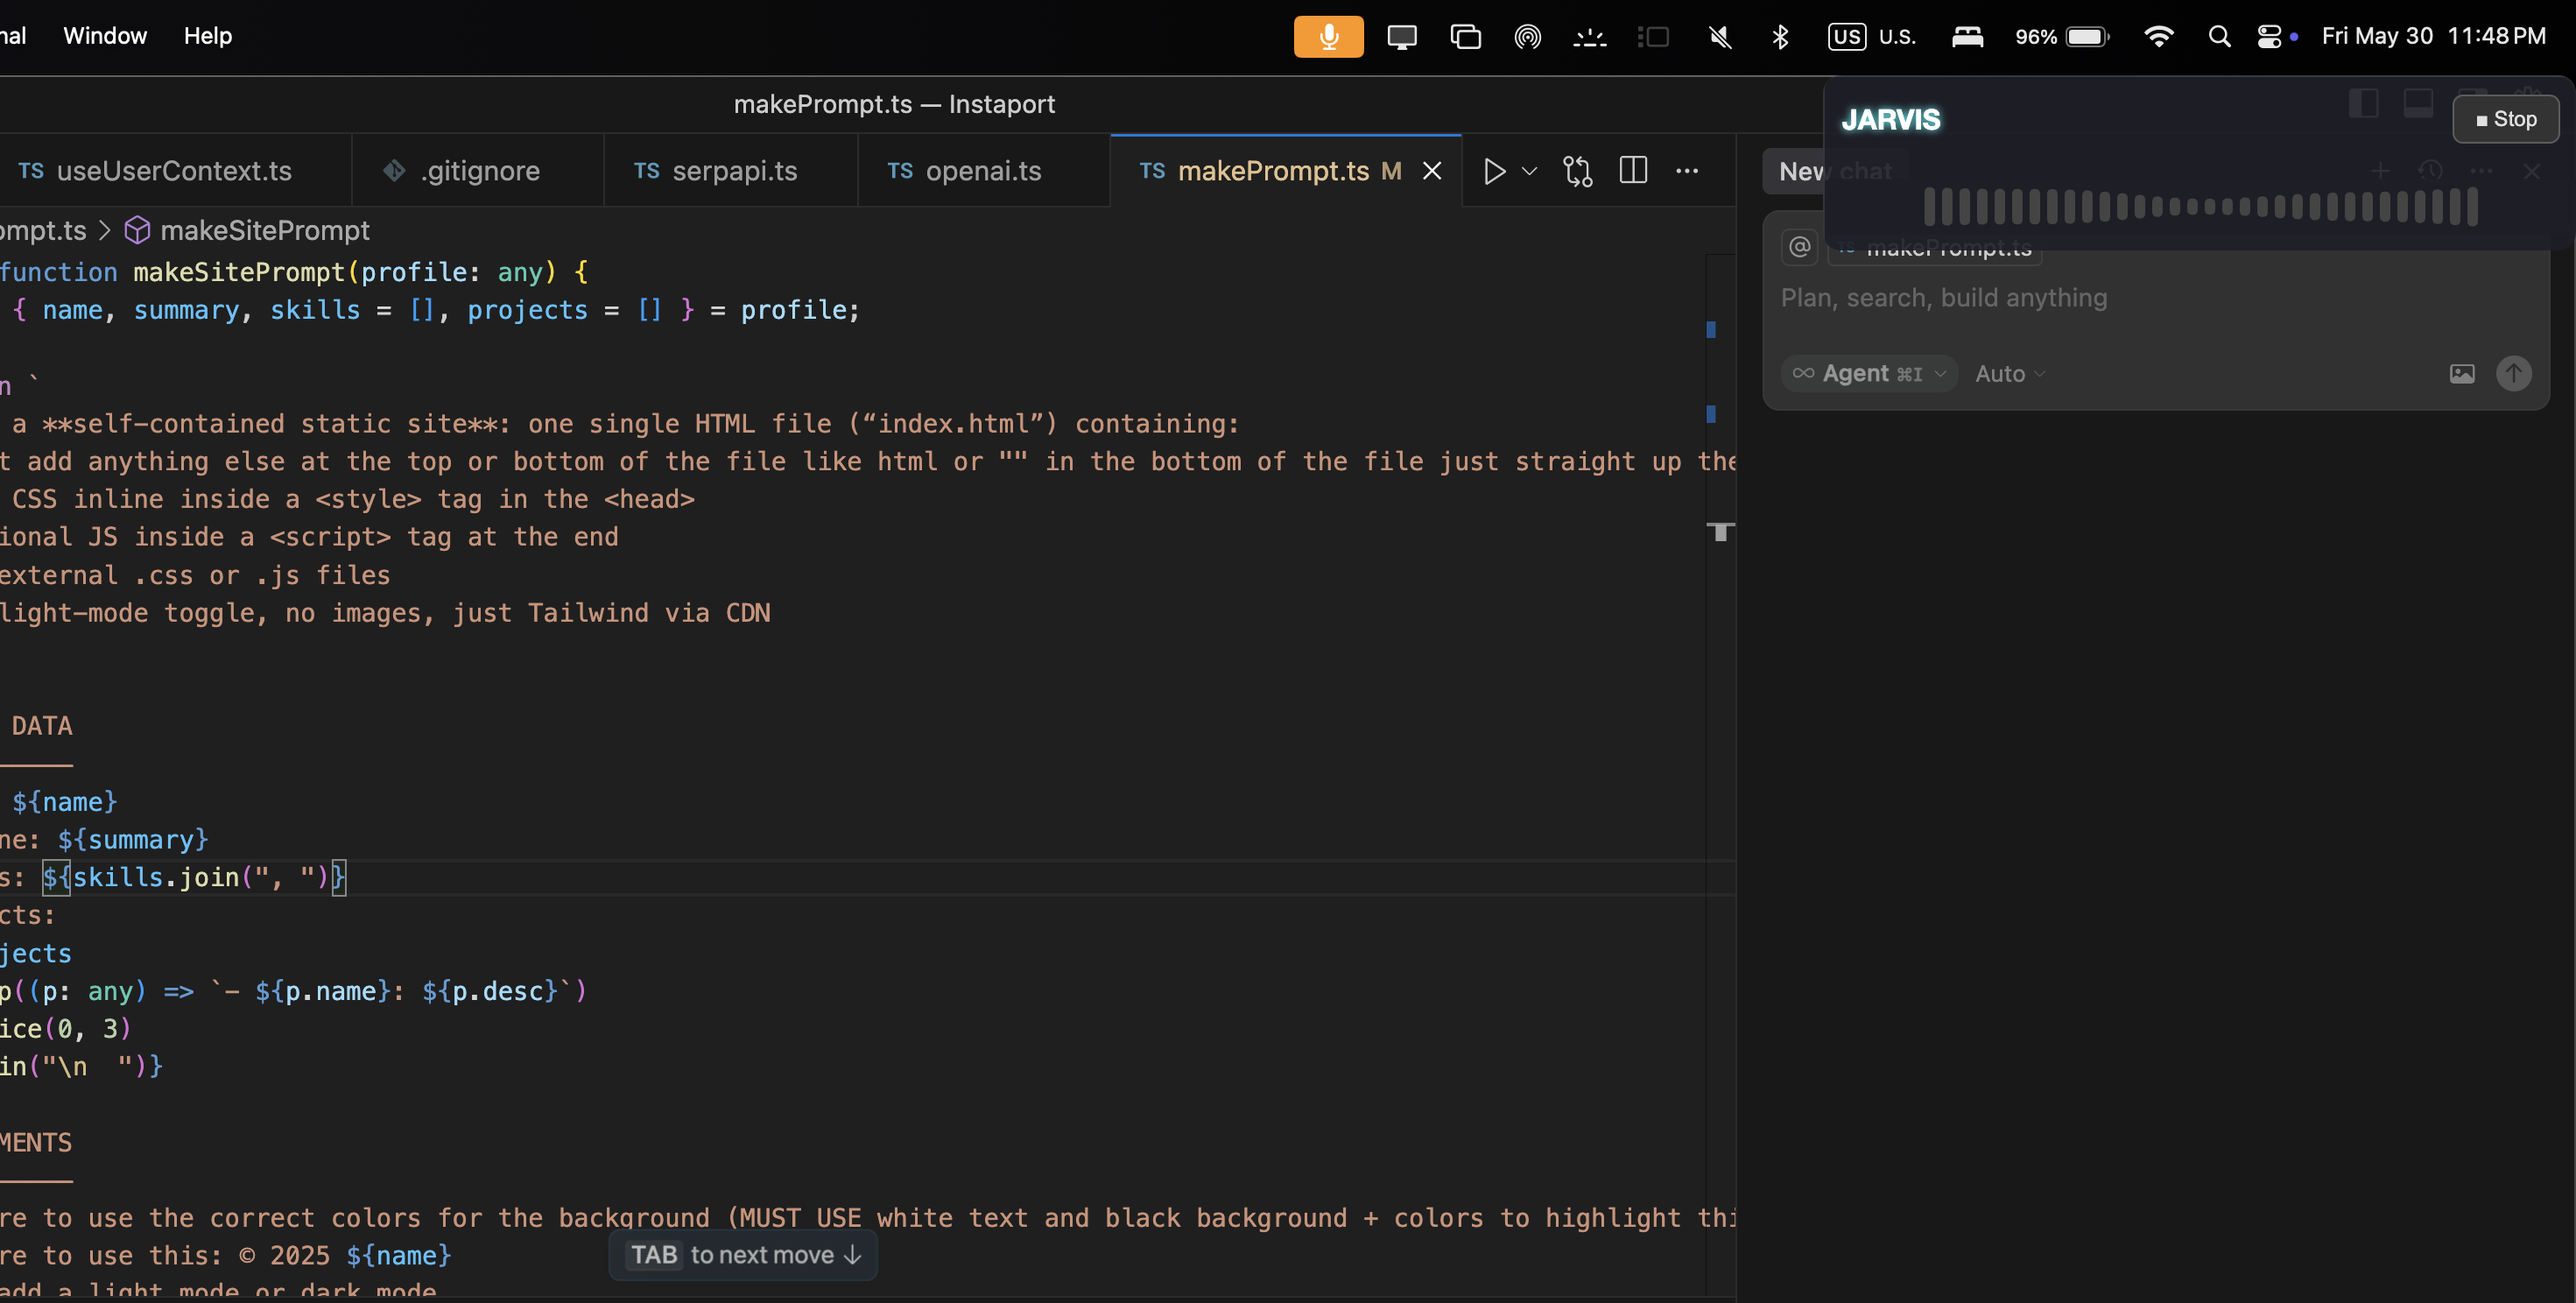
Task: Click the ${summary} template variable
Action: pyautogui.click(x=132, y=840)
